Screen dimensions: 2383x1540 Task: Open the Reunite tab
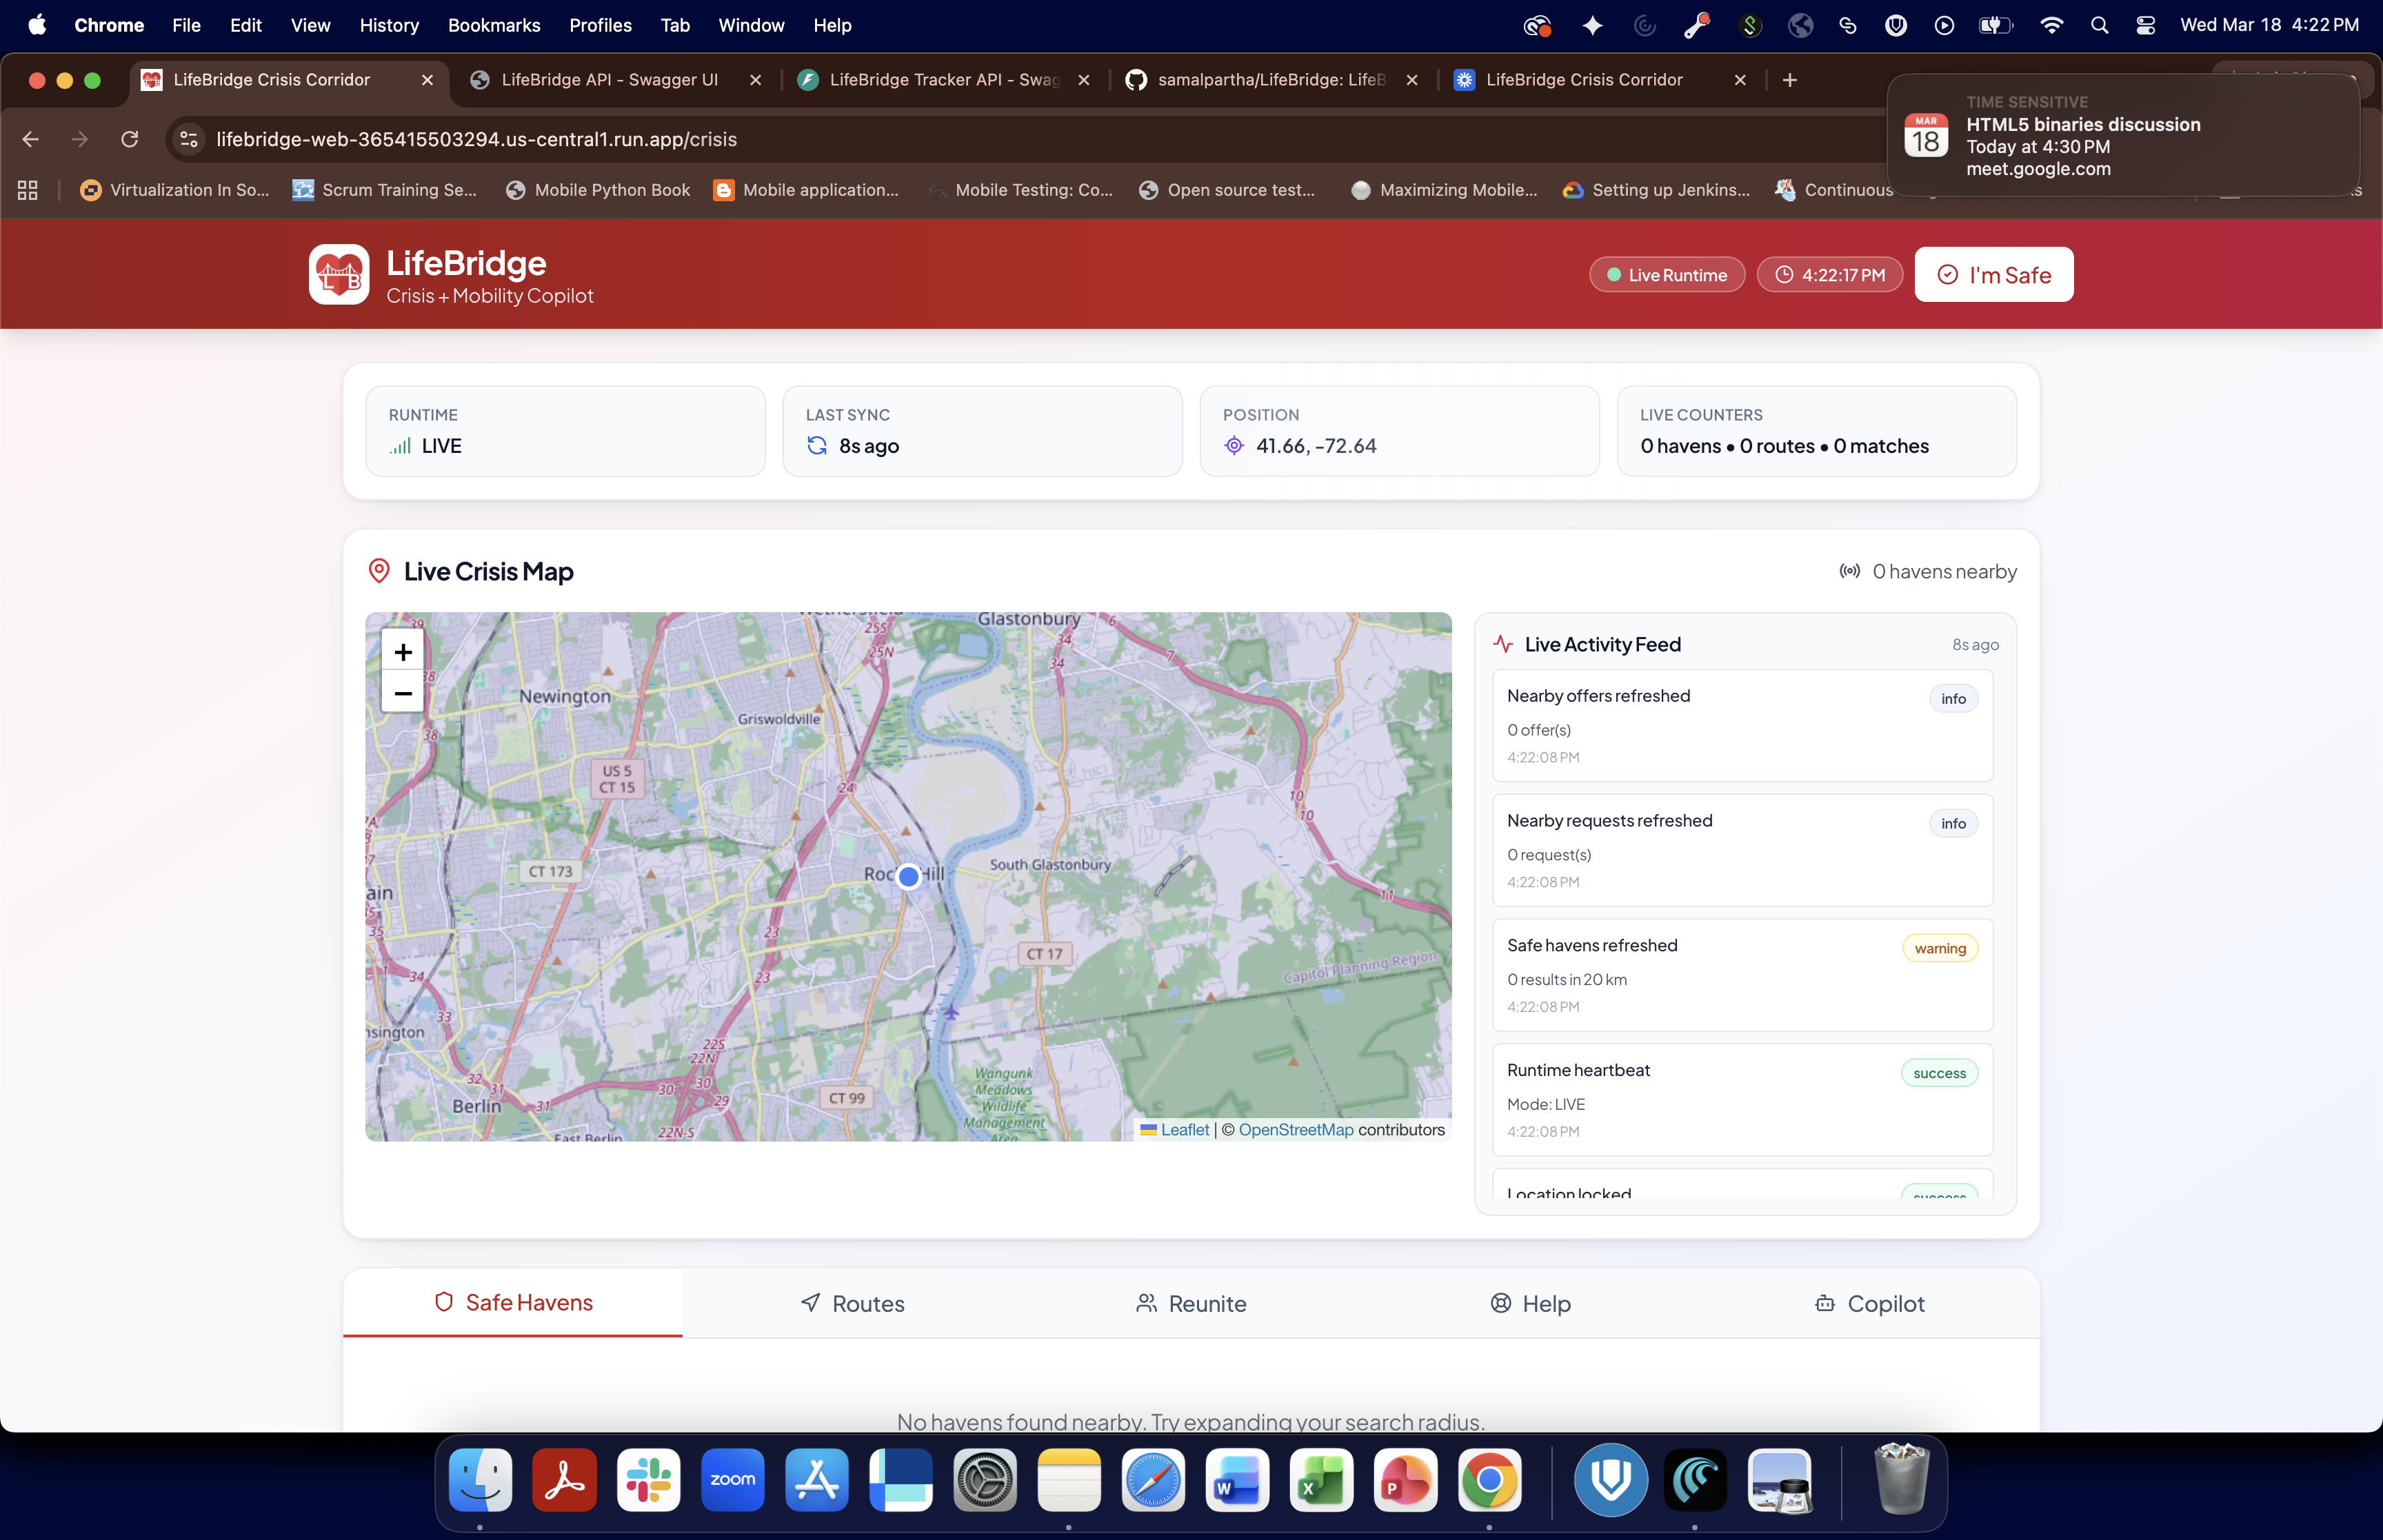pyautogui.click(x=1191, y=1303)
